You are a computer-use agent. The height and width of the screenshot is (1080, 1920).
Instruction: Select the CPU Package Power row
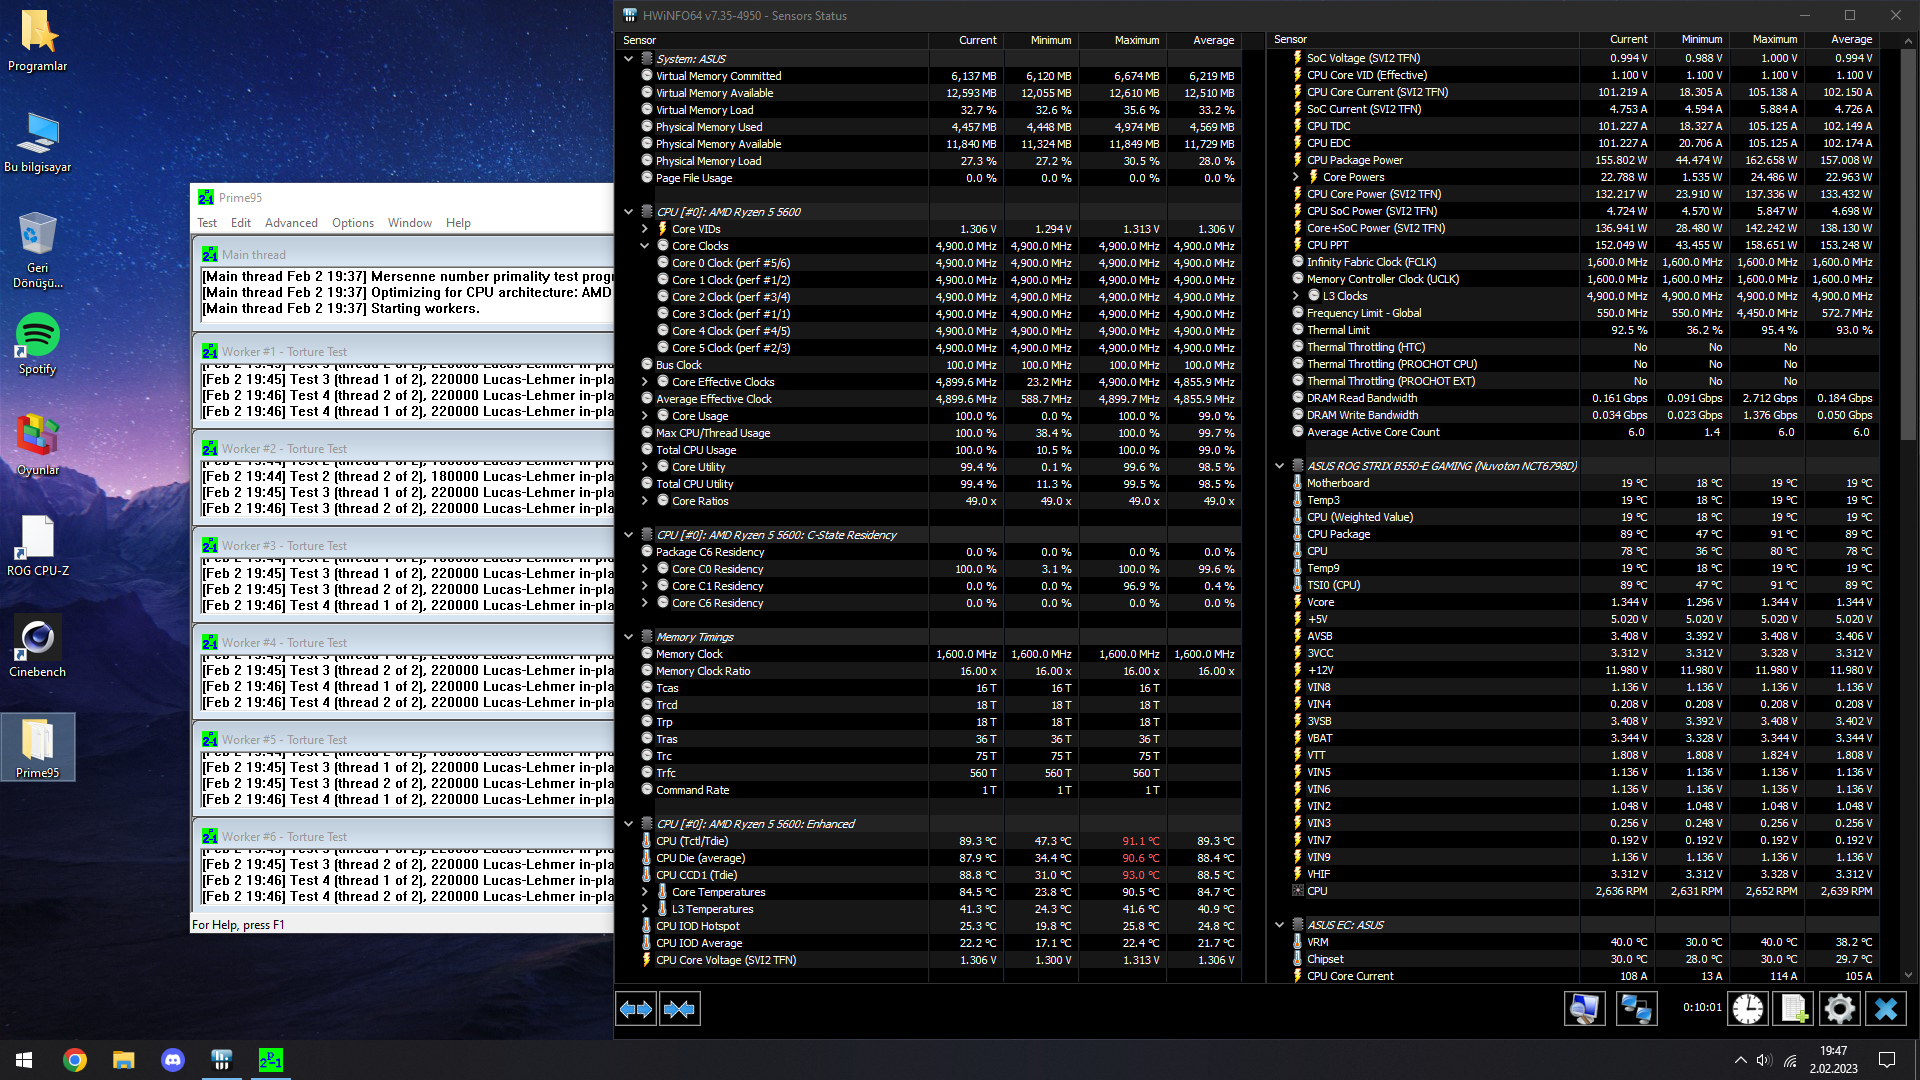pyautogui.click(x=1574, y=160)
